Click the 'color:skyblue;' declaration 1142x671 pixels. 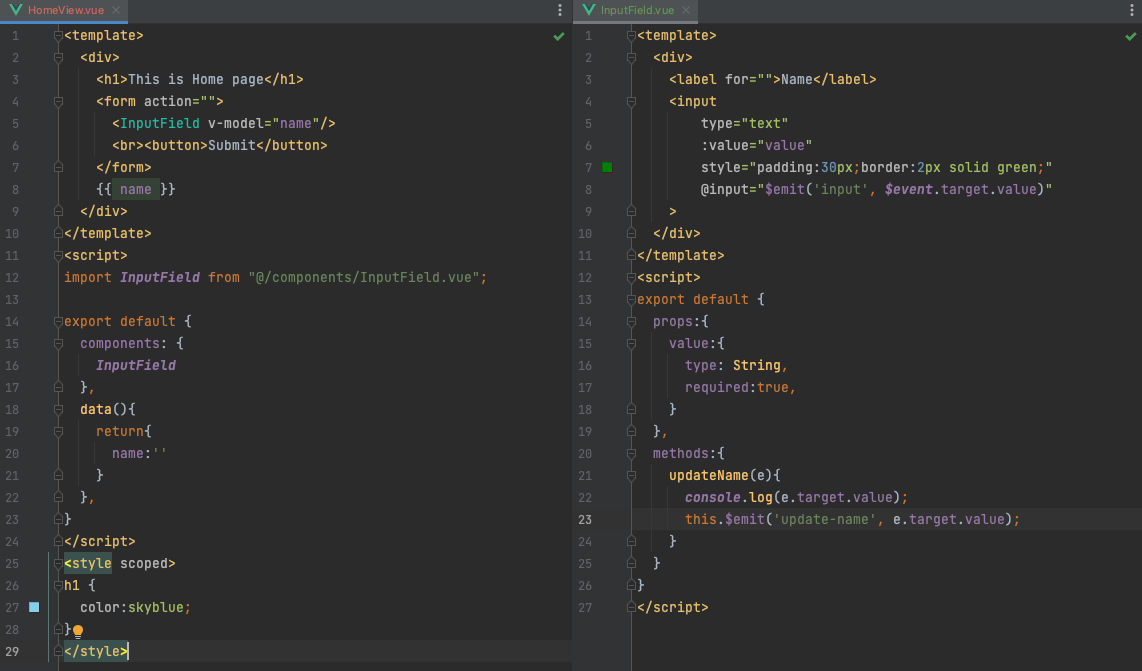coord(135,608)
